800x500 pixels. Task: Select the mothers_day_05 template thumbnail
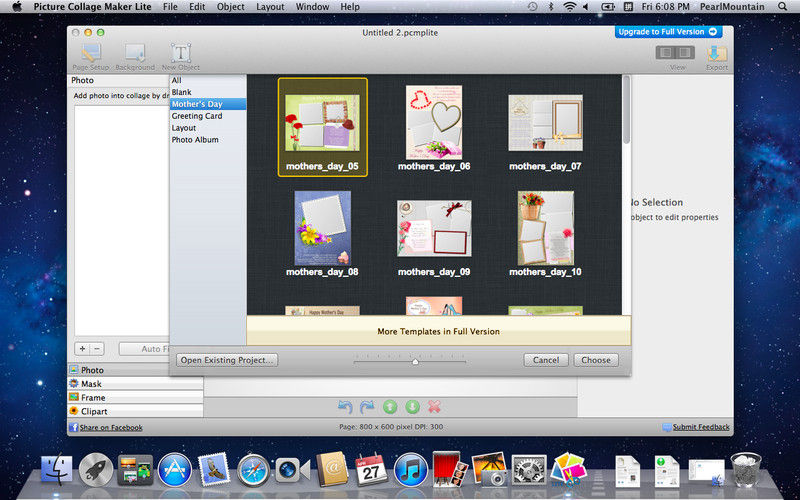coord(322,123)
